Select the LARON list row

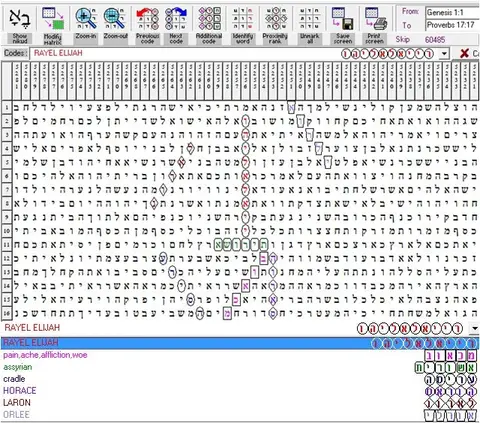240,403
